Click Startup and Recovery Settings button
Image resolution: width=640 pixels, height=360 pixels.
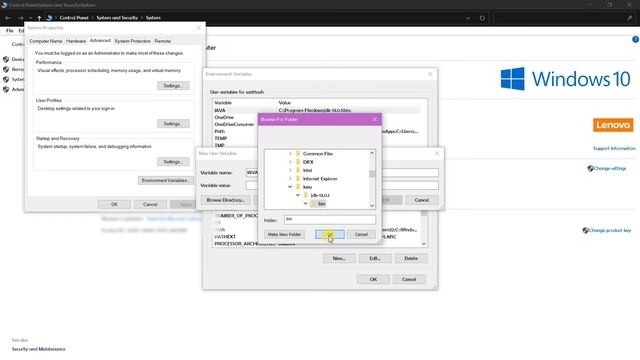pos(173,162)
